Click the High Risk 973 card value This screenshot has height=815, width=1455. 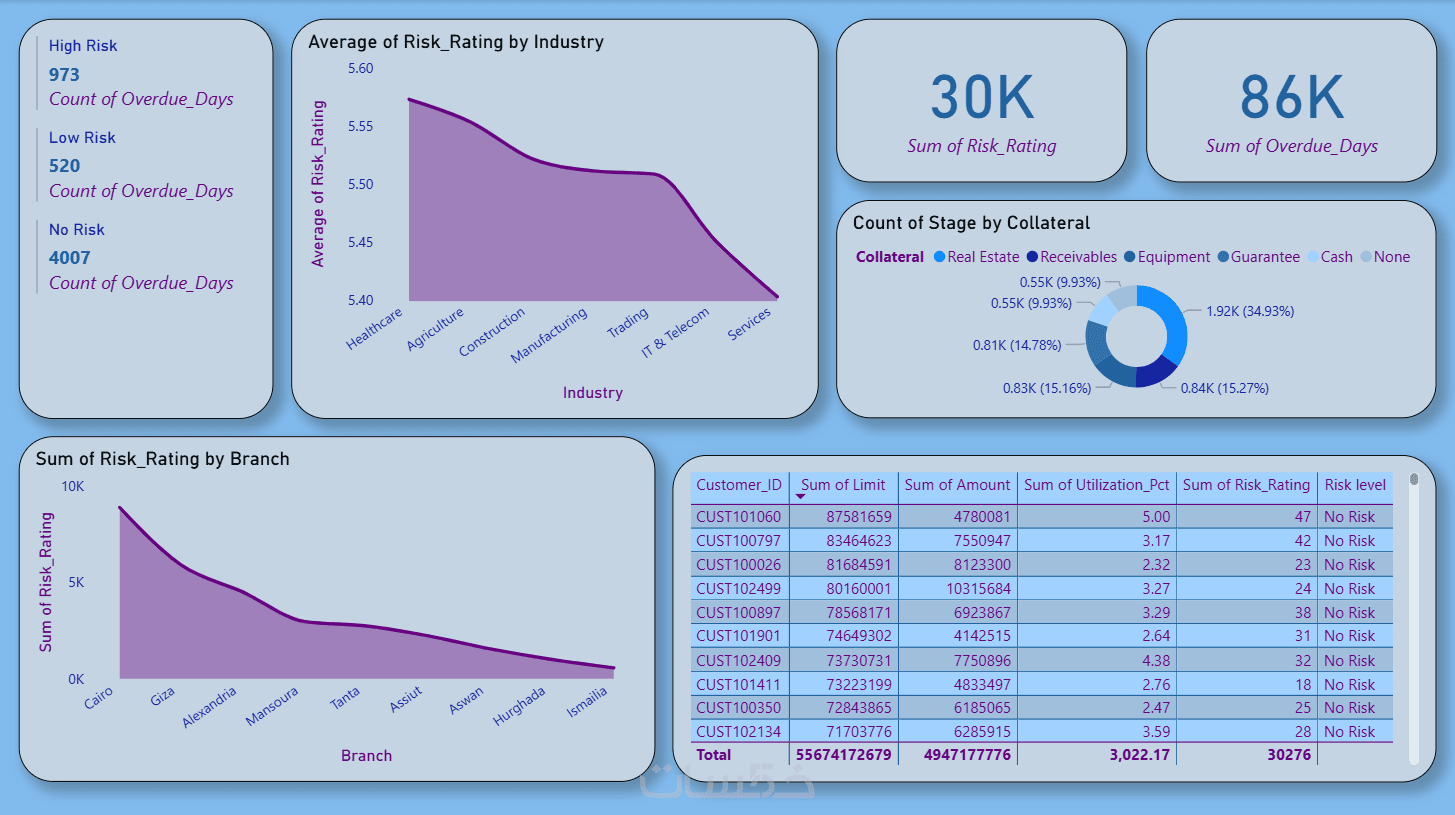pyautogui.click(x=64, y=75)
